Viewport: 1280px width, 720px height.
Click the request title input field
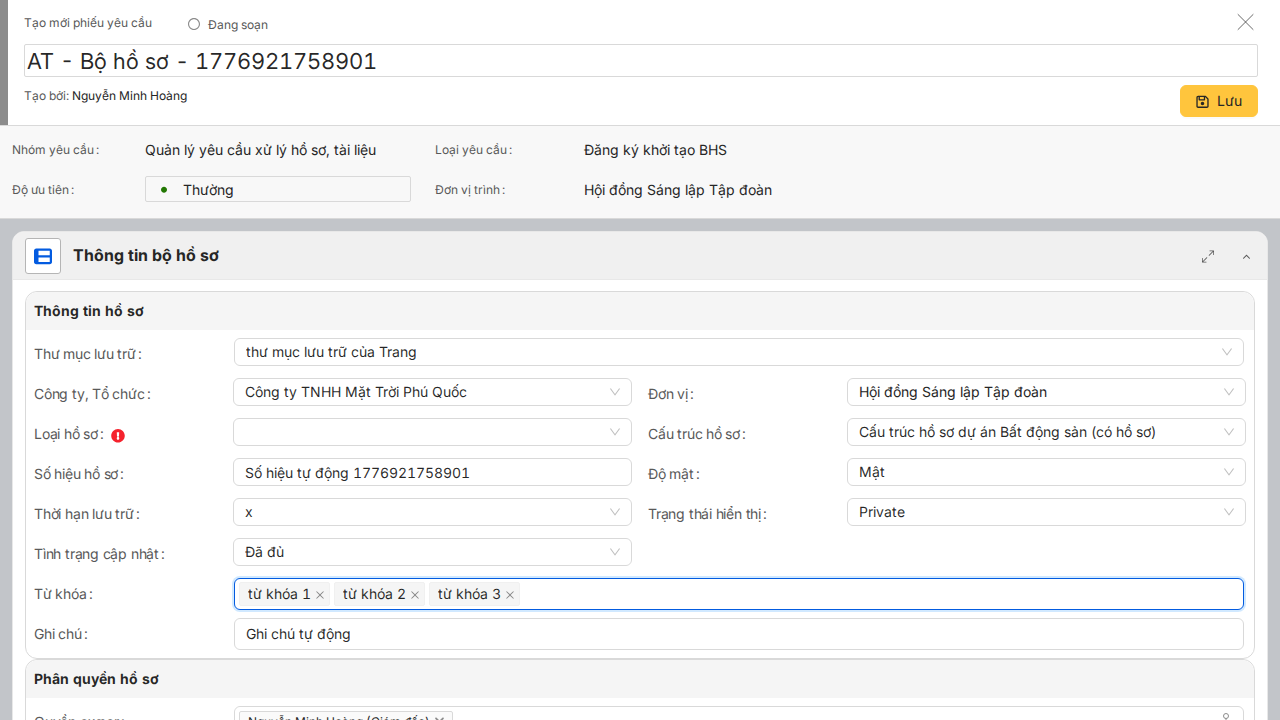(640, 61)
